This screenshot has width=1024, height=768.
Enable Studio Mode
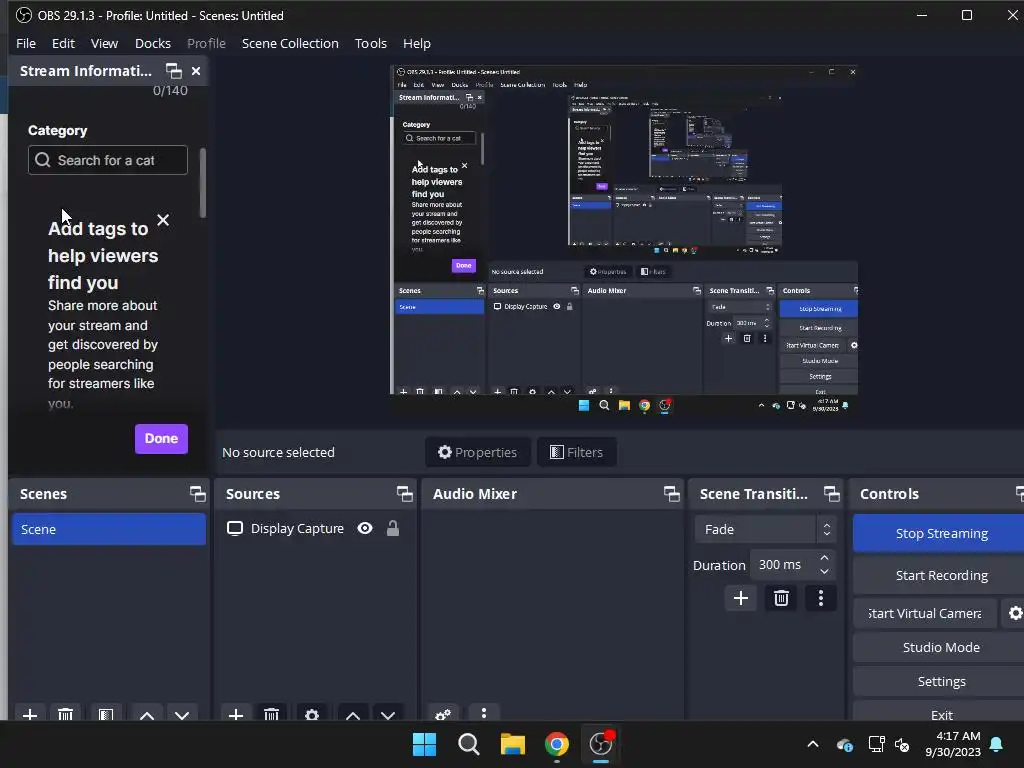tap(941, 647)
